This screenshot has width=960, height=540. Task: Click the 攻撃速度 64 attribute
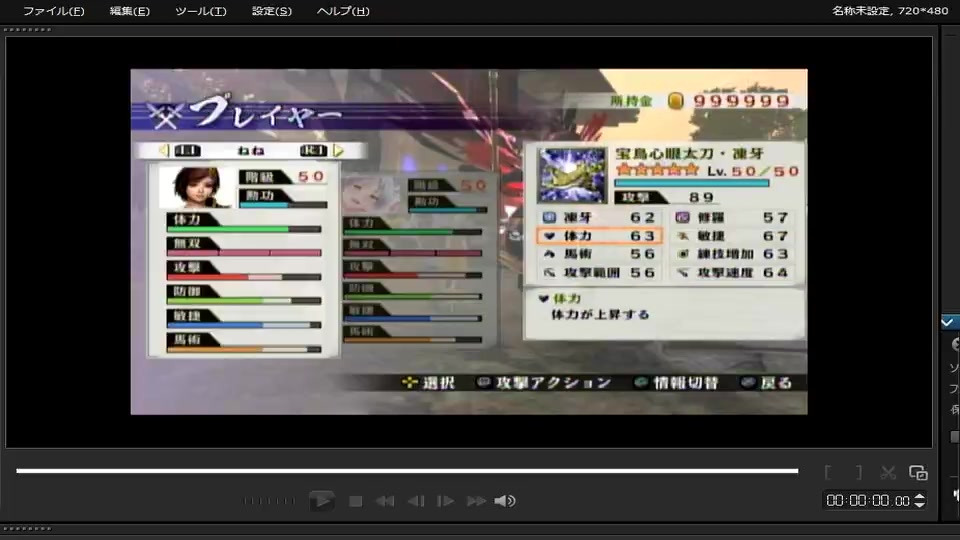click(x=732, y=272)
